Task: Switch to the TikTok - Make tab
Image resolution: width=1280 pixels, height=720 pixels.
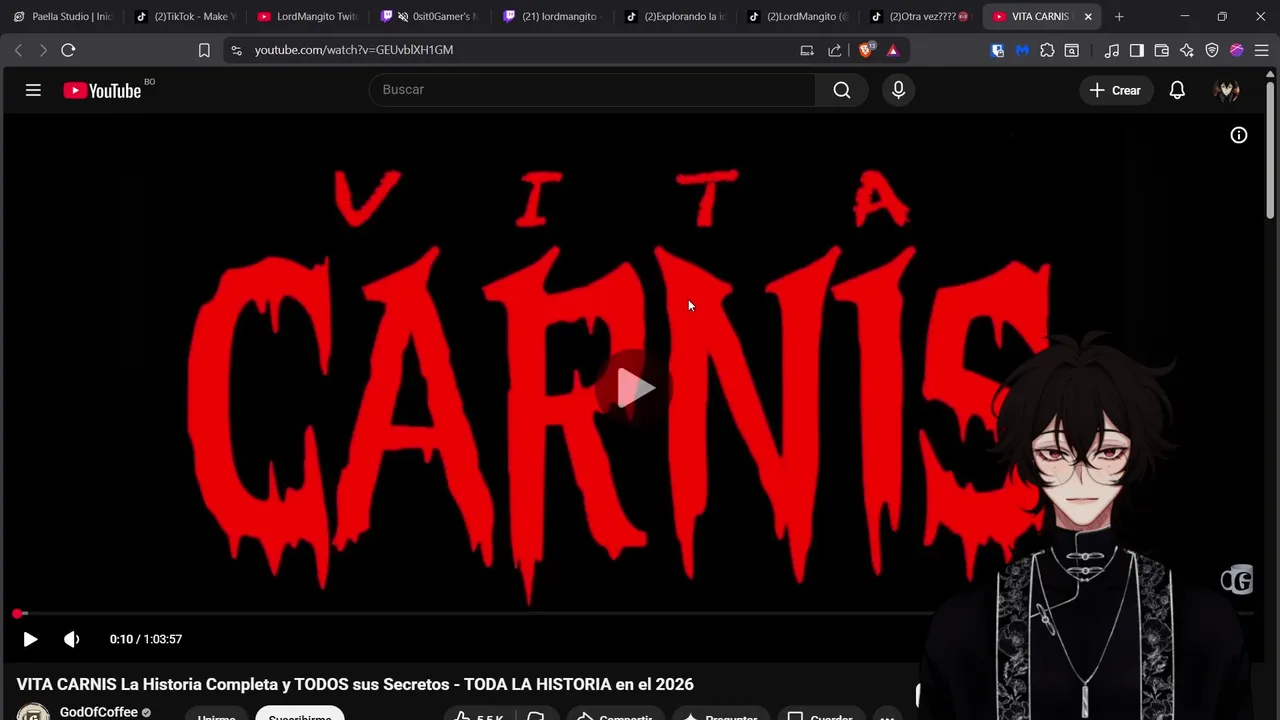Action: pyautogui.click(x=186, y=17)
